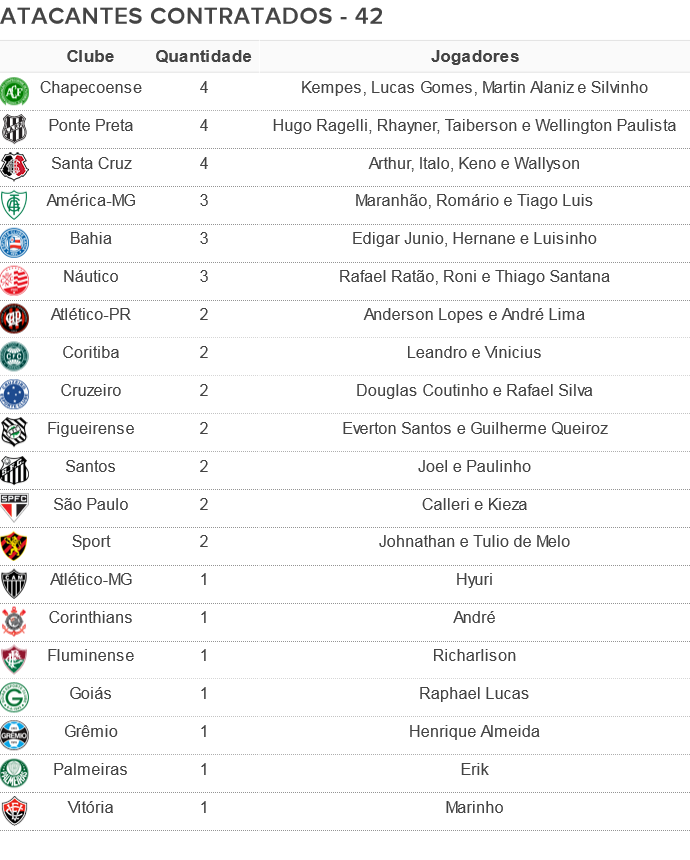Click the Clube column header
The height and width of the screenshot is (860, 690).
click(x=91, y=56)
